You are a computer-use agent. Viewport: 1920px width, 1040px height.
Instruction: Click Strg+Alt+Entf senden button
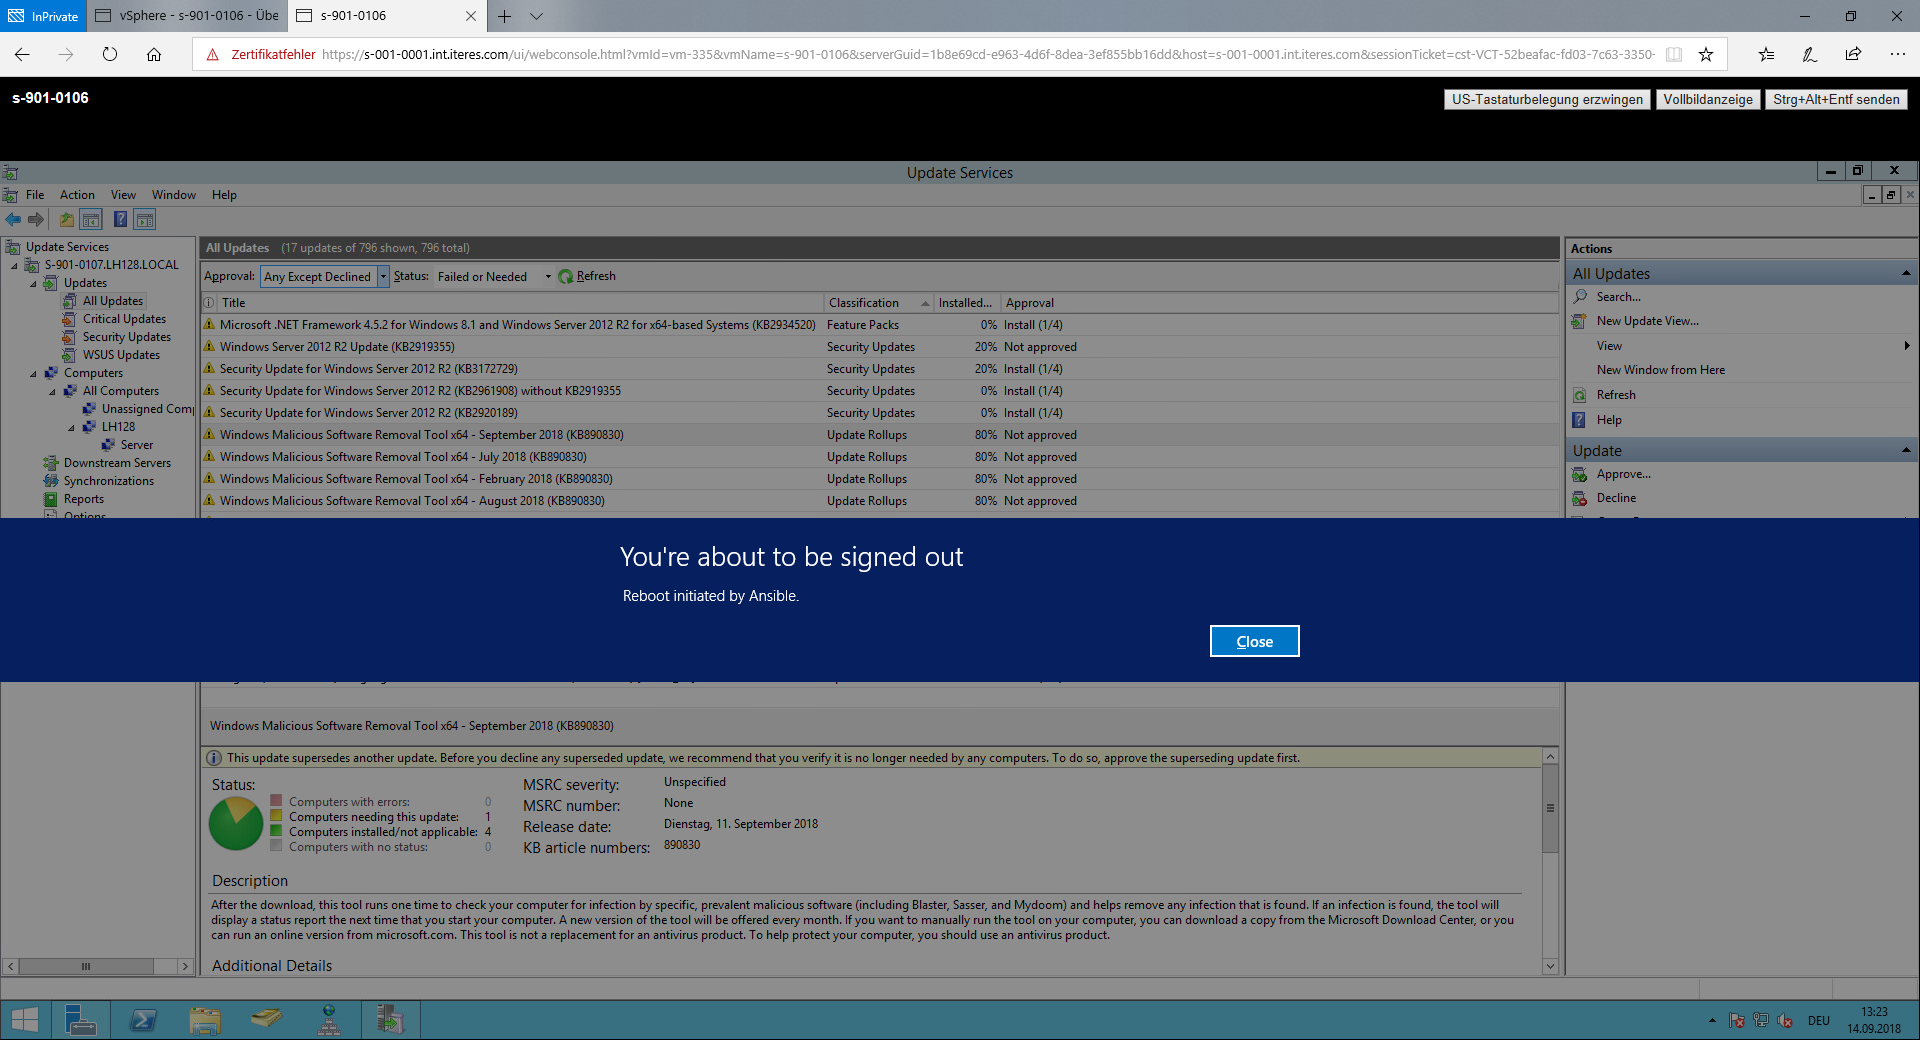coord(1836,100)
